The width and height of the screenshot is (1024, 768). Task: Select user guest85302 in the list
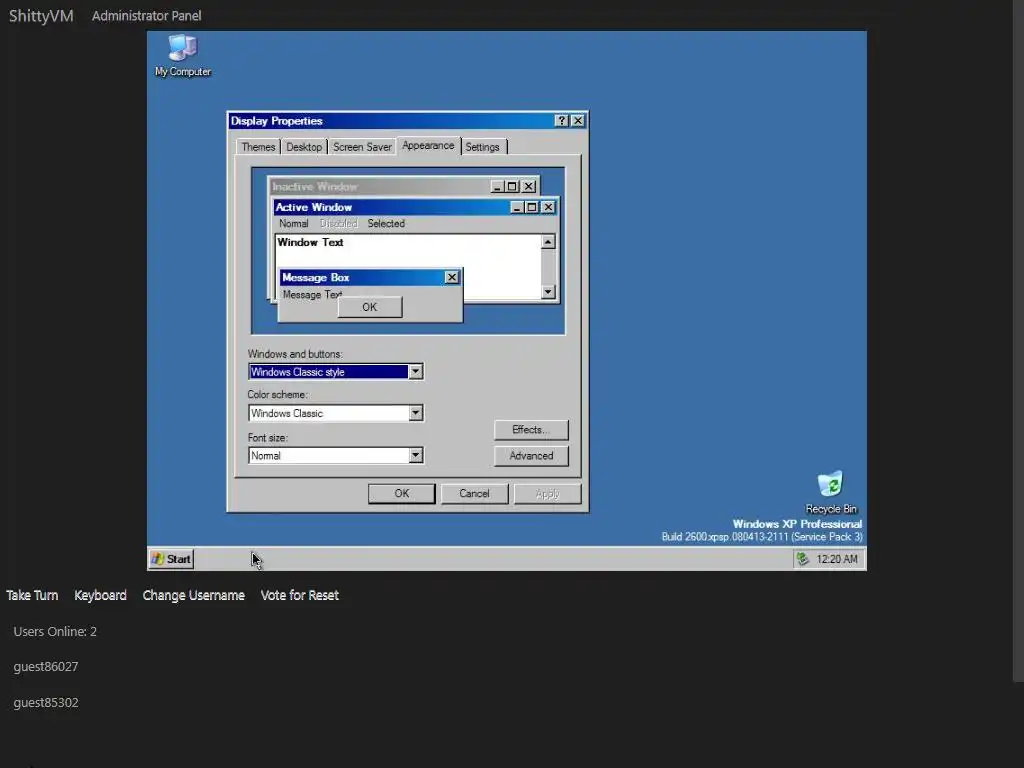pyautogui.click(x=46, y=703)
